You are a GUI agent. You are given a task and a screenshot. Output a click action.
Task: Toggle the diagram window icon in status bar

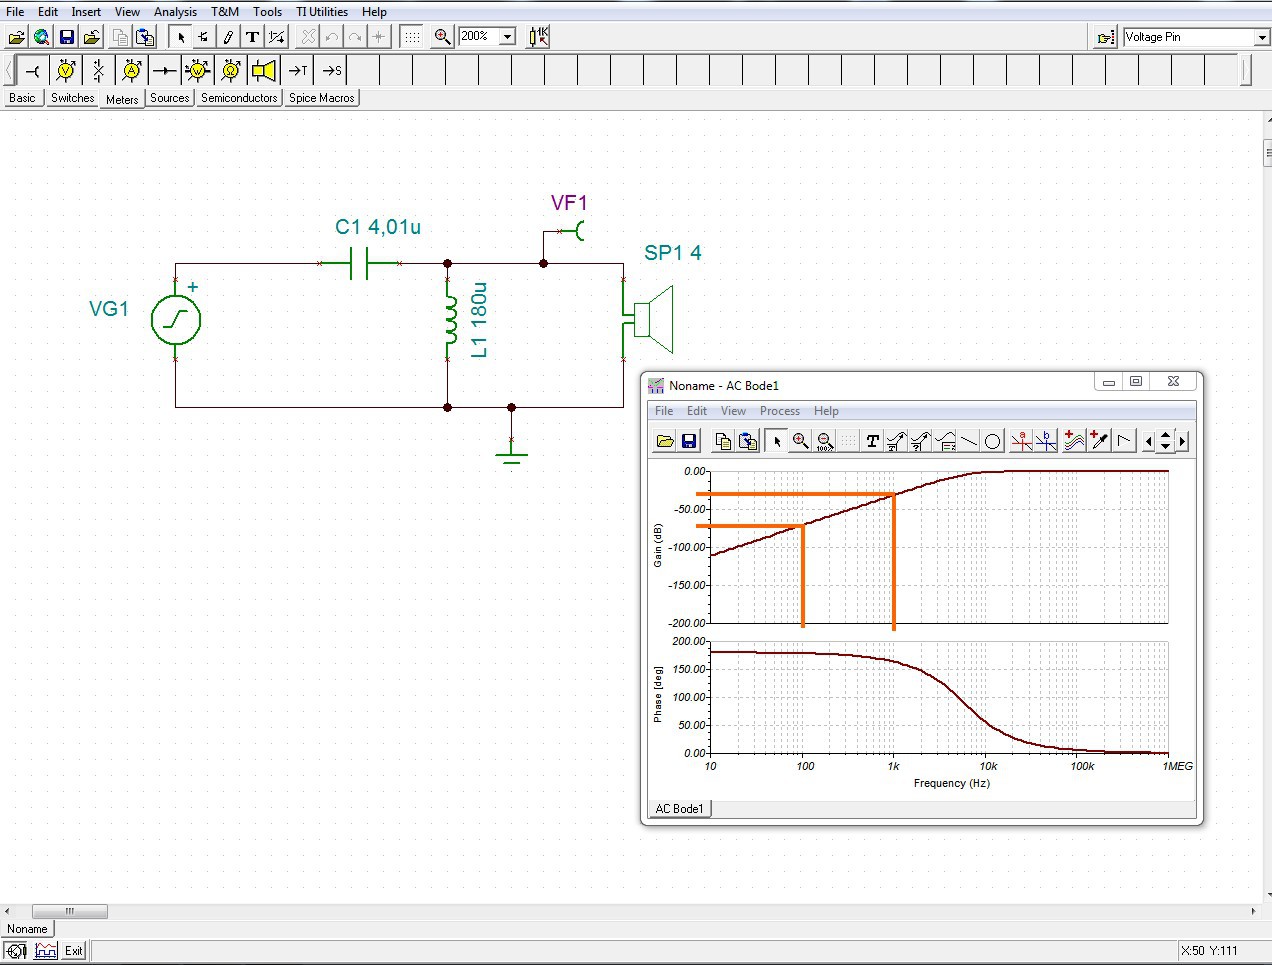(x=45, y=951)
